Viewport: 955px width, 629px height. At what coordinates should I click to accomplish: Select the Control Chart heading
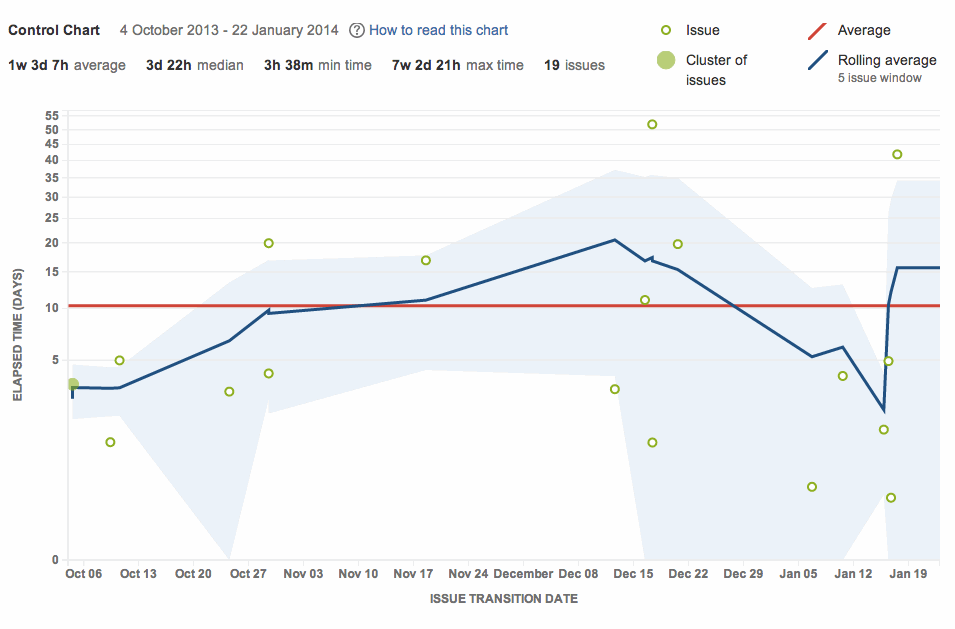57,30
